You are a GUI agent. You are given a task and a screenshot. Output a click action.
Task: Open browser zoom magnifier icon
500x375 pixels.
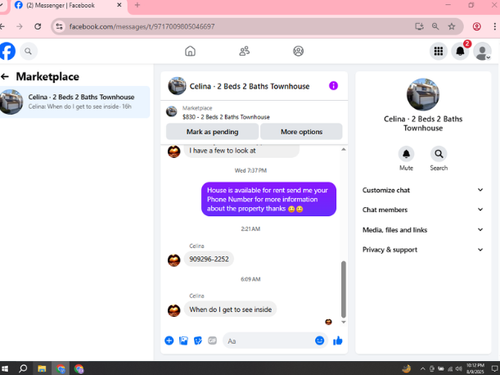pyautogui.click(x=435, y=26)
